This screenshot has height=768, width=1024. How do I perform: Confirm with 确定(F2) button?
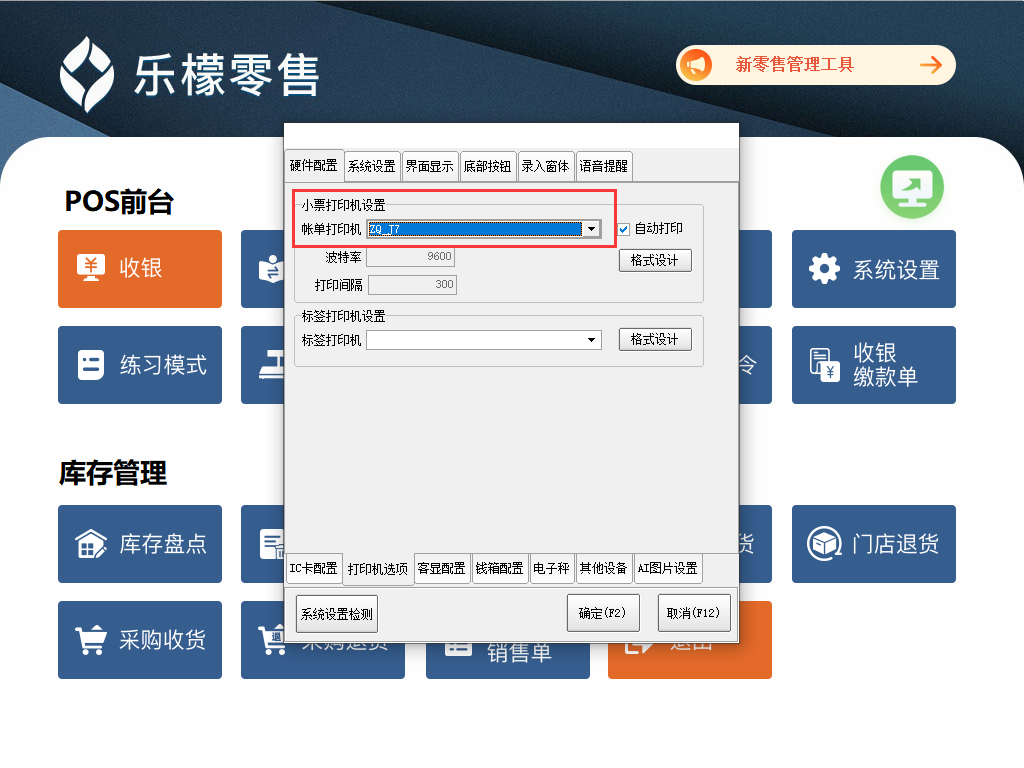(603, 613)
